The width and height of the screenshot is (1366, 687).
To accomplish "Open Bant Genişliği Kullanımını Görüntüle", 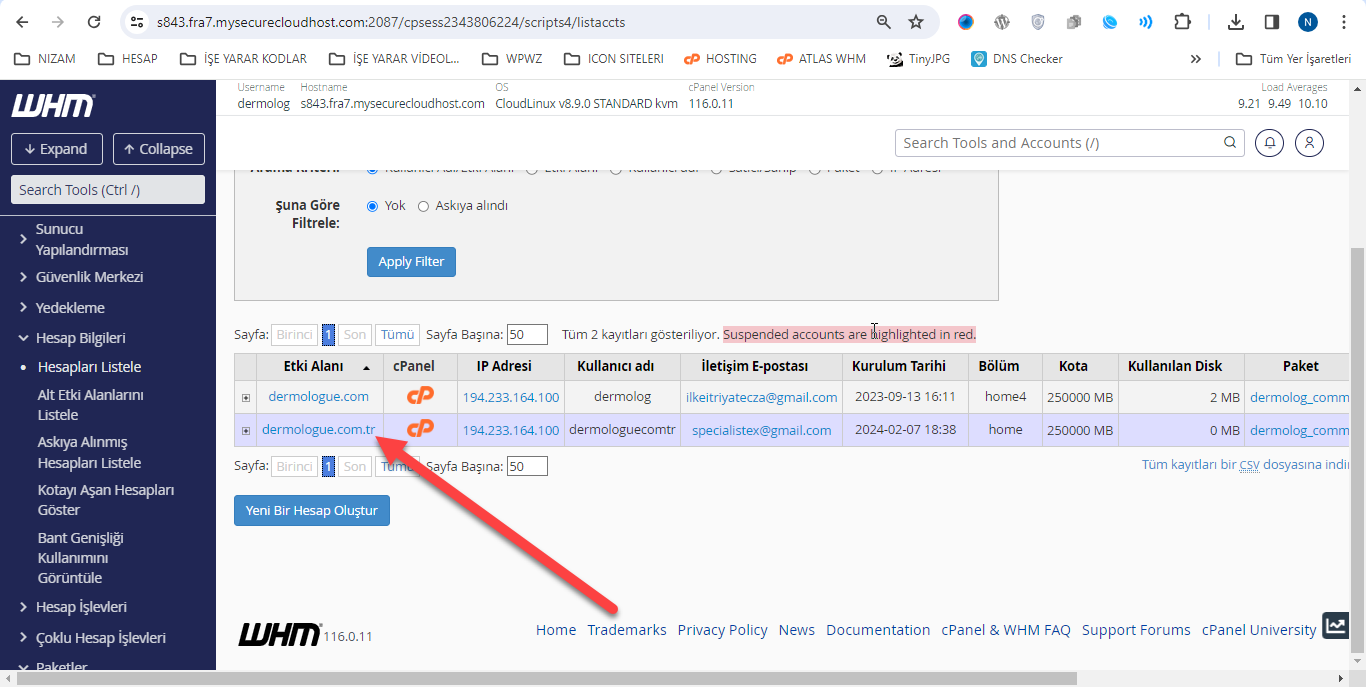I will click(81, 558).
